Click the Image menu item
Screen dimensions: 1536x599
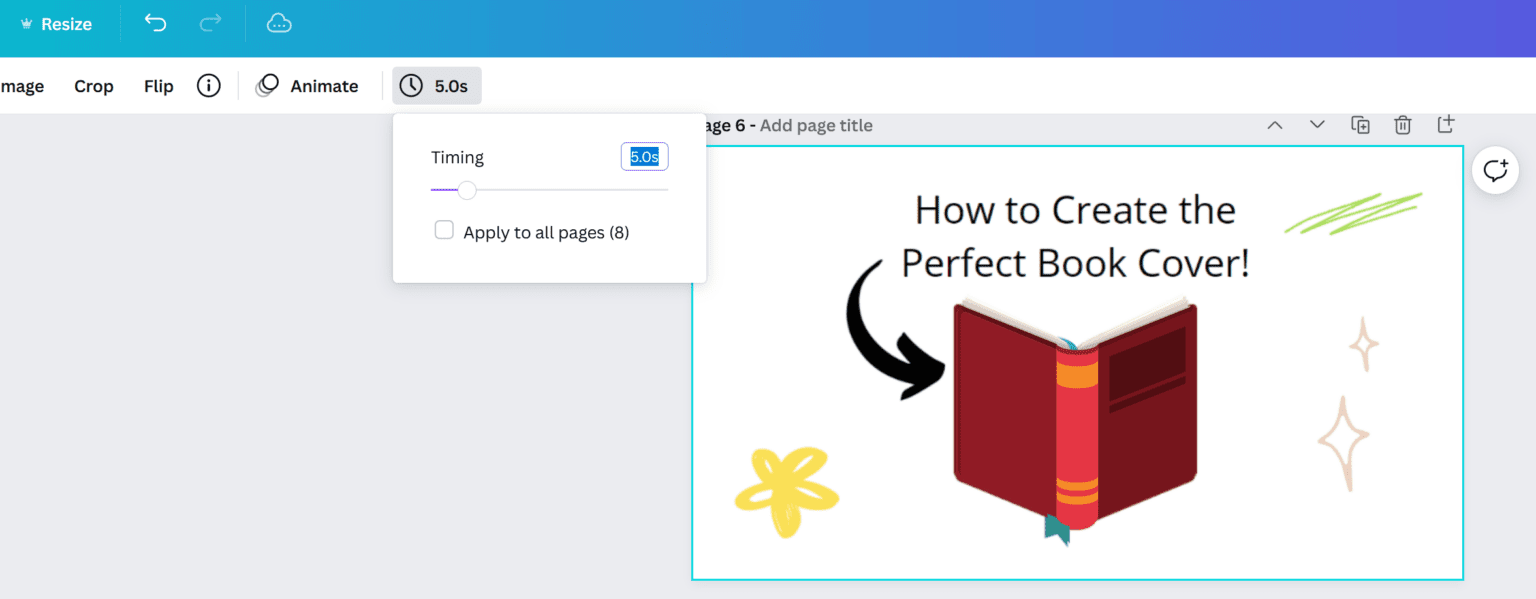tap(21, 86)
